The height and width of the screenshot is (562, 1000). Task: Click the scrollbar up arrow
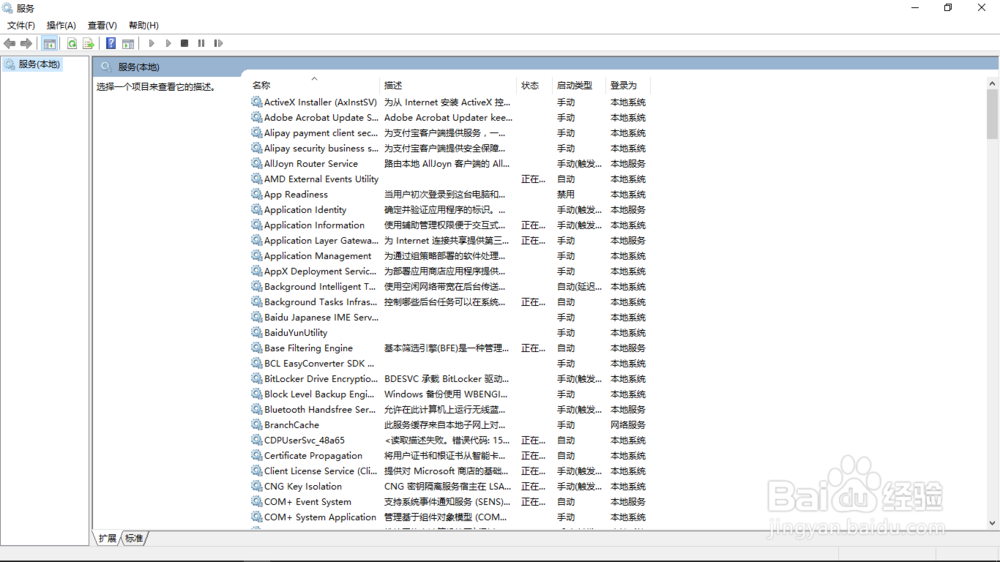[x=992, y=84]
